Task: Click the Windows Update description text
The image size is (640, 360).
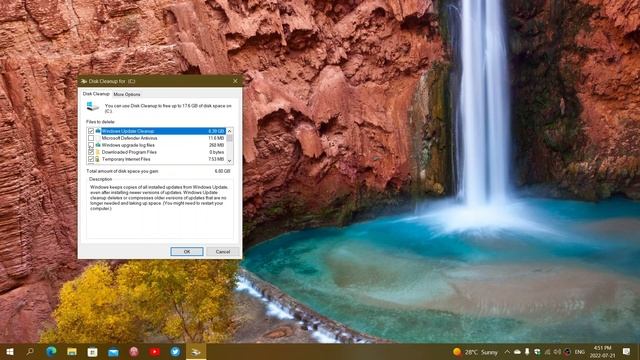Action: (x=159, y=198)
